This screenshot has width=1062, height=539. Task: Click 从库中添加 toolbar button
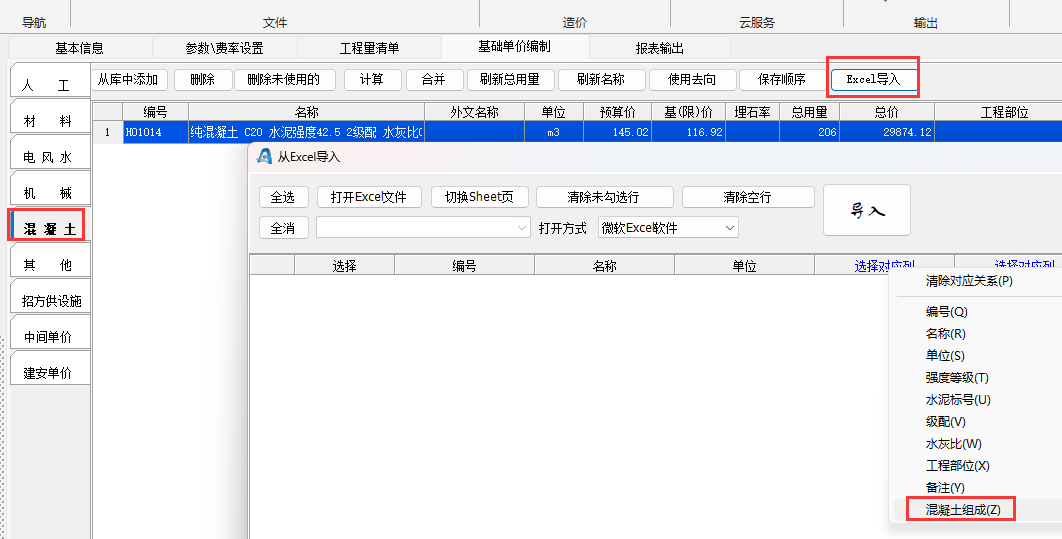(129, 80)
